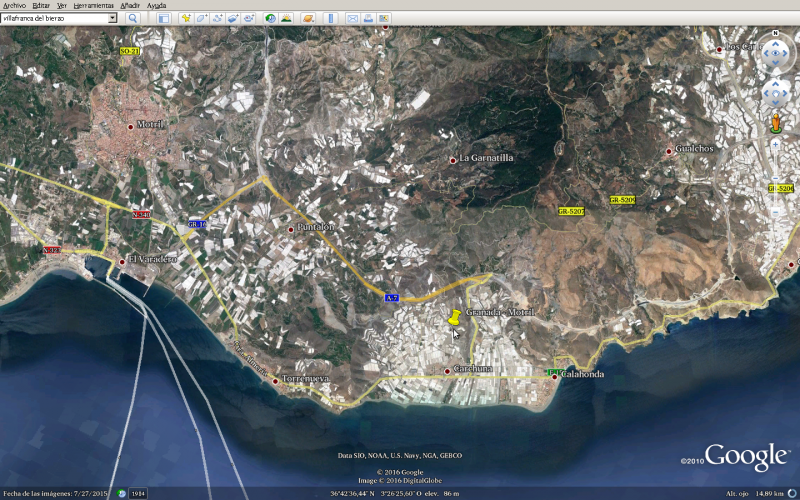This screenshot has width=800, height=500.
Task: Add a placemark with the pushpin icon
Action: click(x=186, y=18)
